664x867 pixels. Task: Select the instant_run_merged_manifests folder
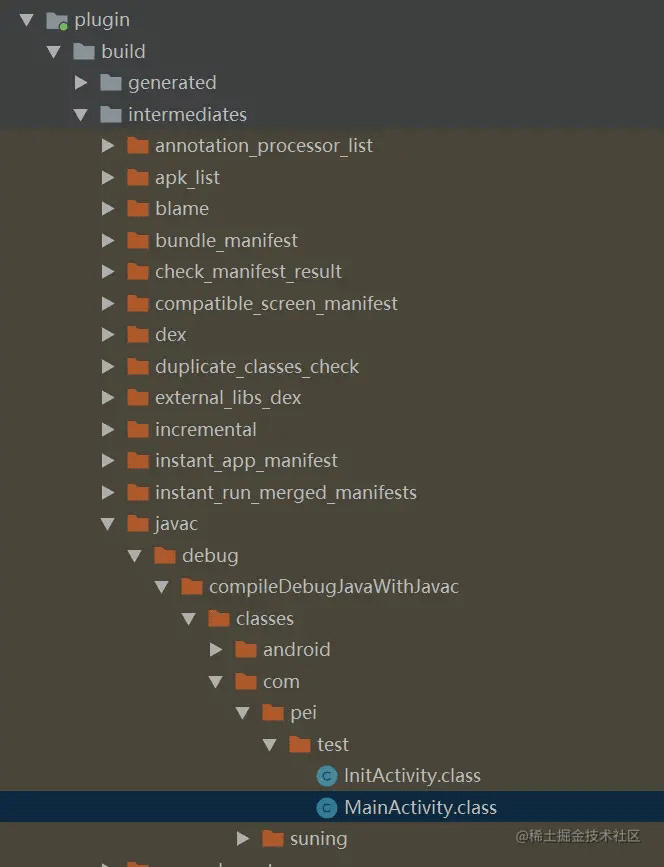click(x=285, y=493)
